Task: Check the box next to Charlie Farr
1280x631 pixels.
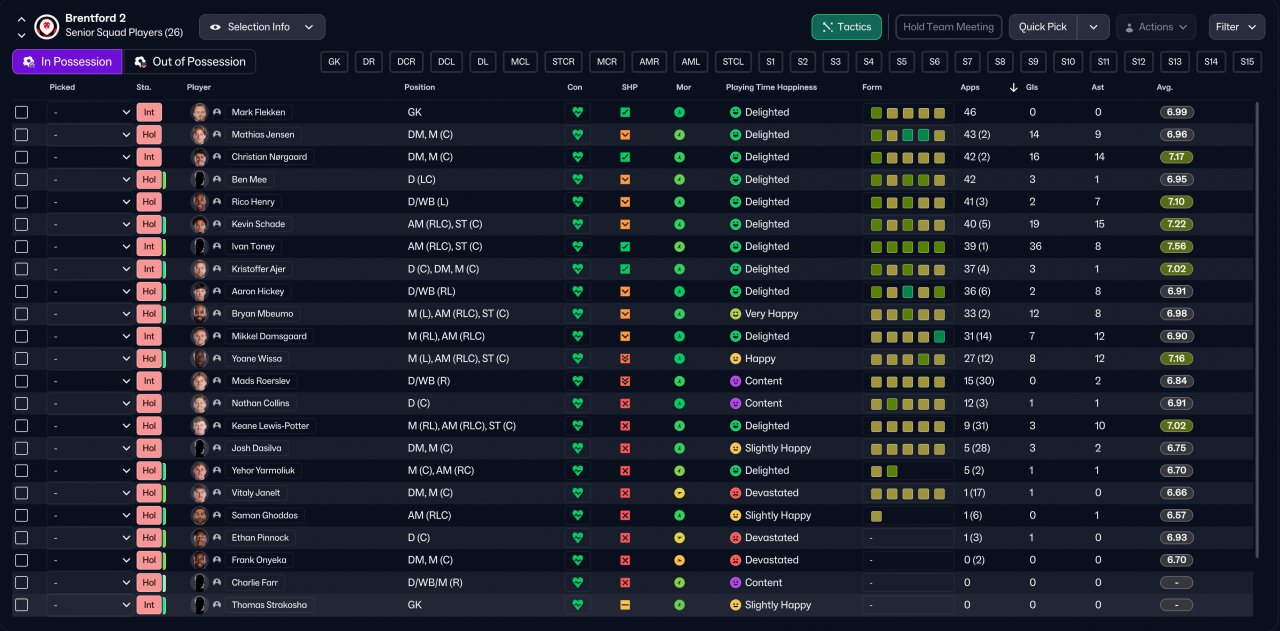Action: 22,583
